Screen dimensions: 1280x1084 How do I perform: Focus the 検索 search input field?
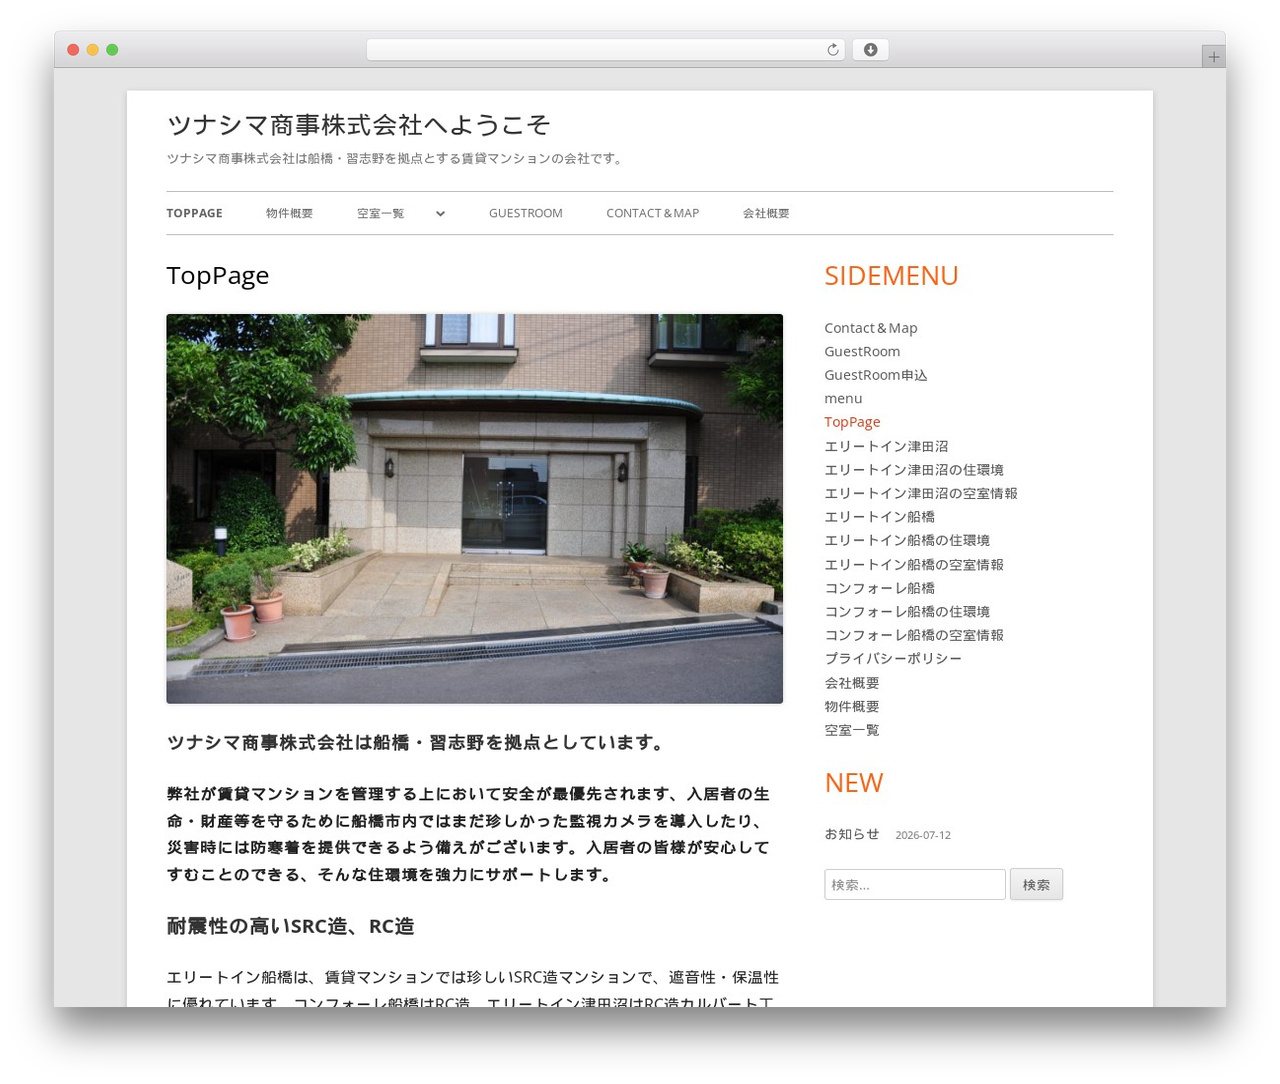click(x=915, y=885)
